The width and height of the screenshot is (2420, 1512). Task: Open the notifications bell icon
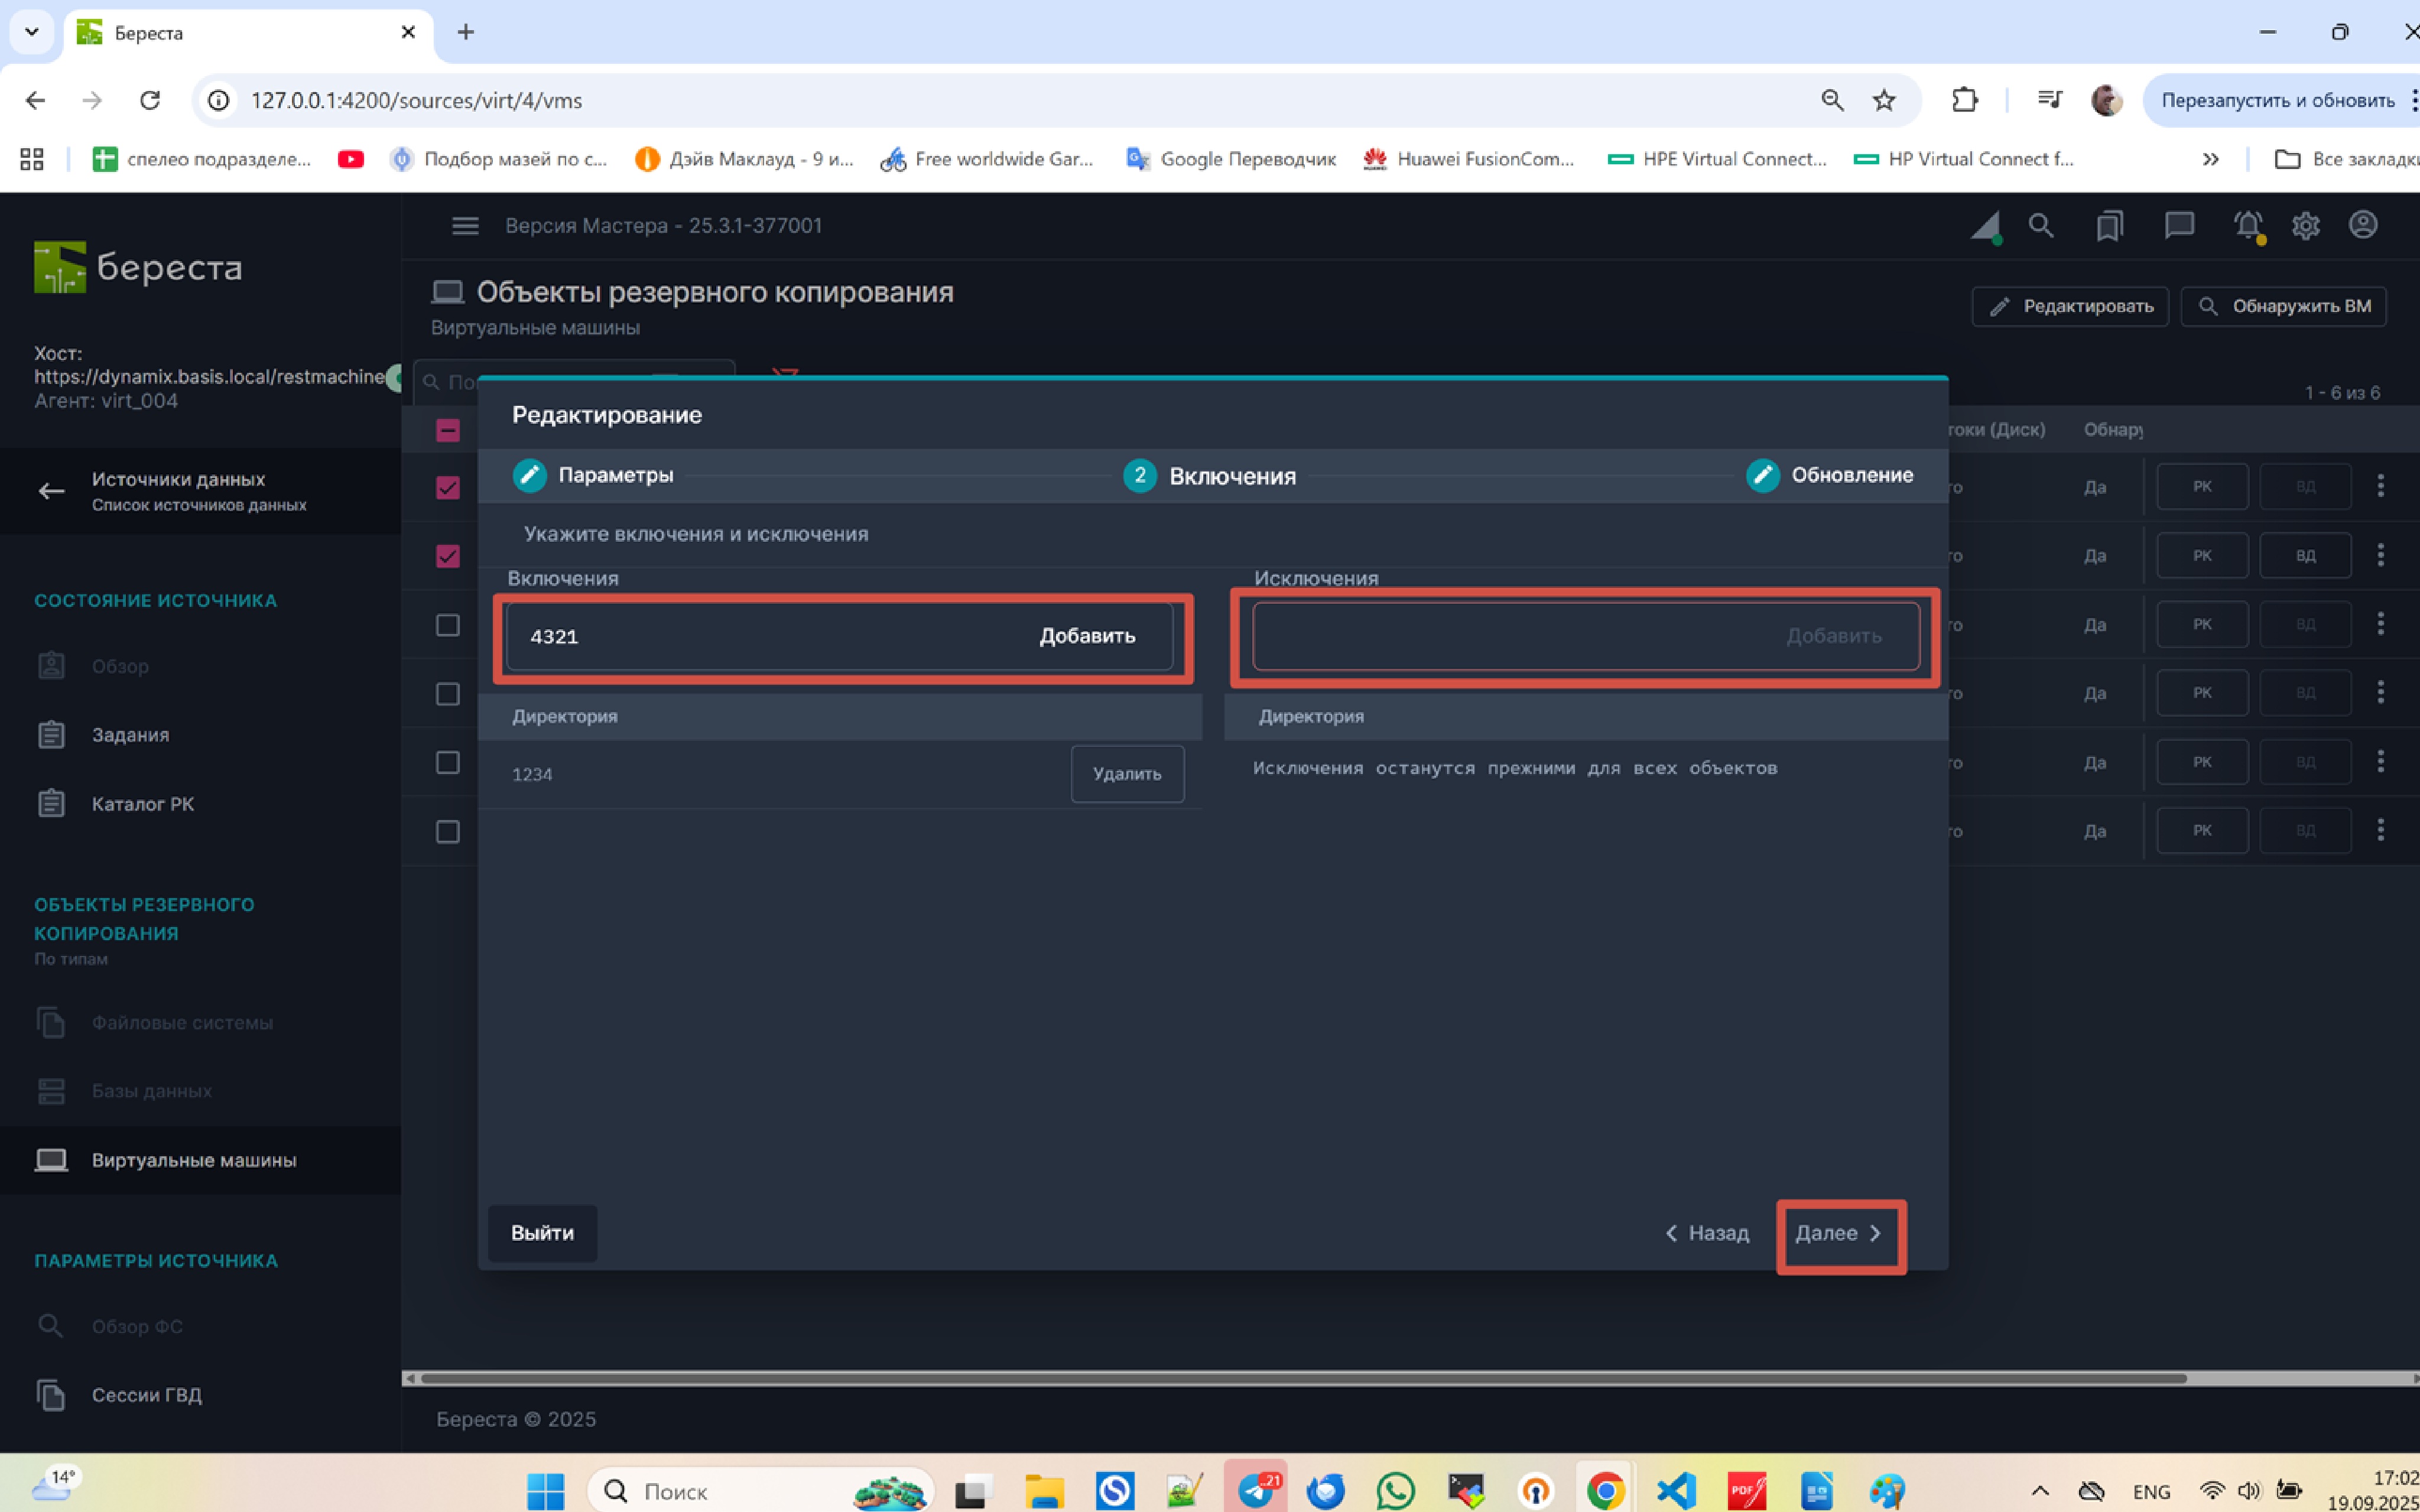(2248, 226)
